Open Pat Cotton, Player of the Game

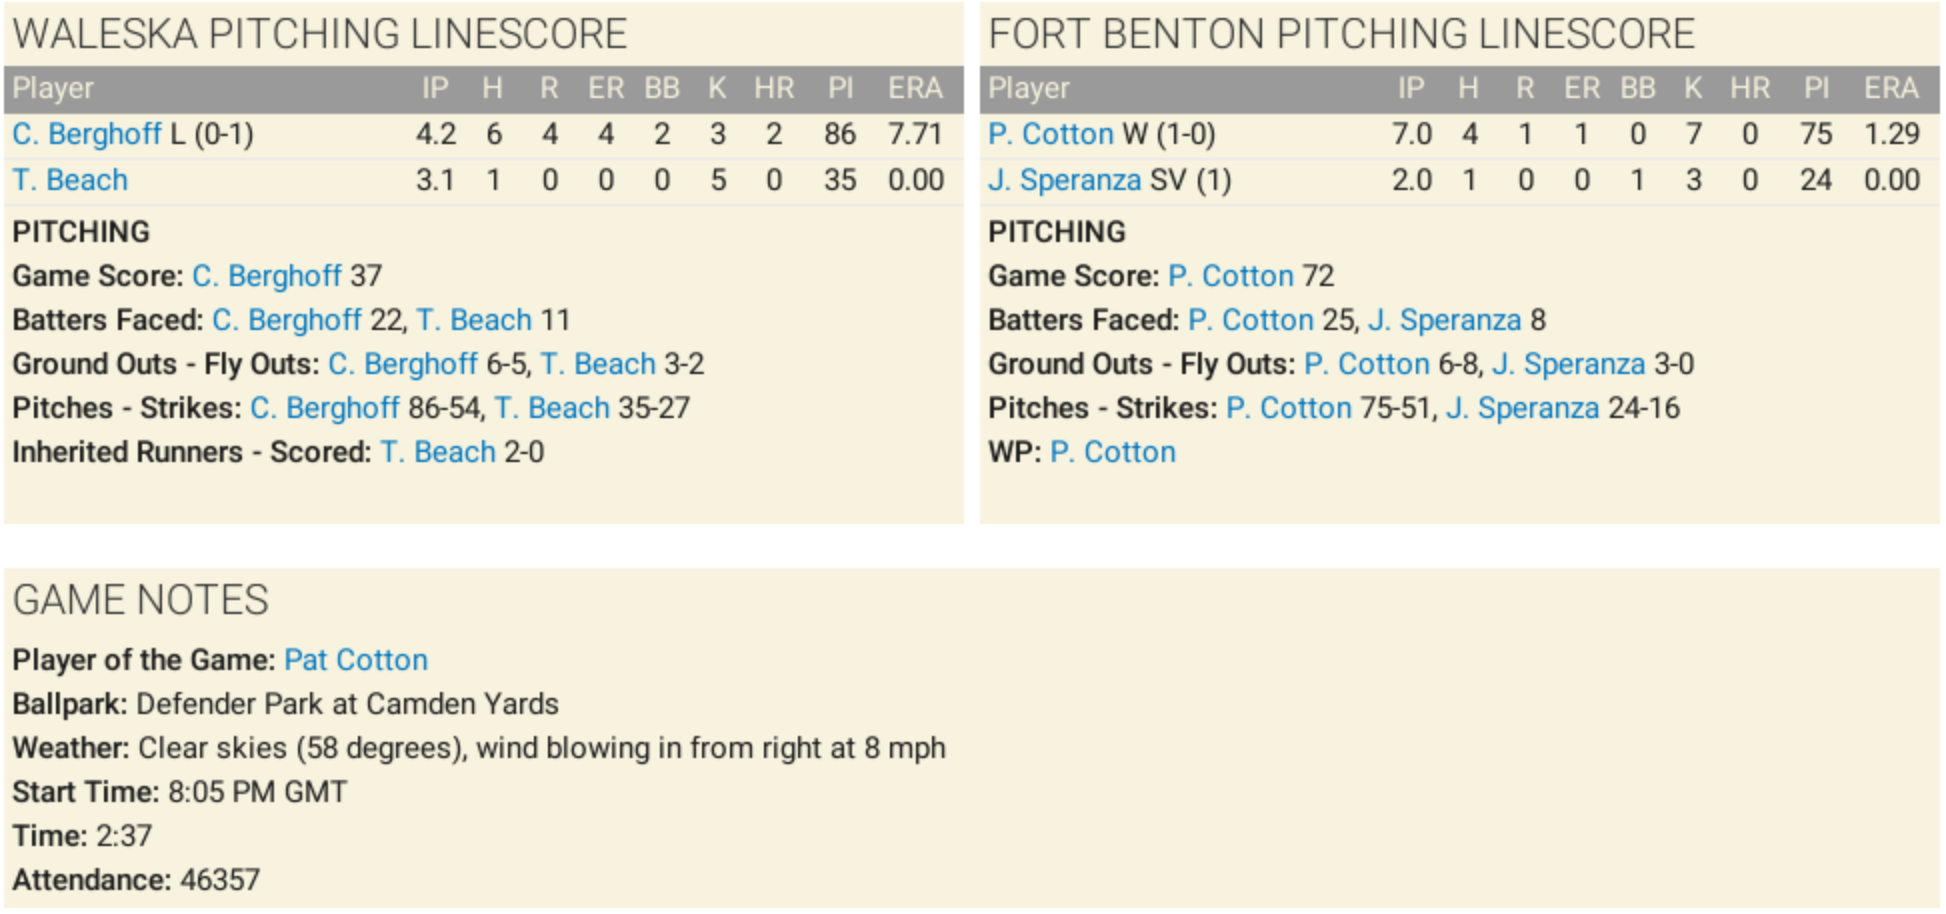pyautogui.click(x=356, y=660)
